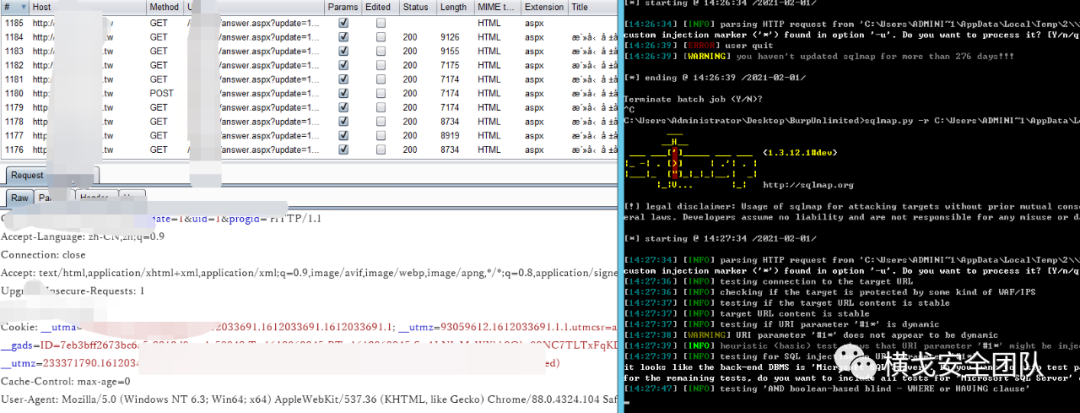
Task: Click the 200 status cell in row 1181
Action: click(411, 79)
